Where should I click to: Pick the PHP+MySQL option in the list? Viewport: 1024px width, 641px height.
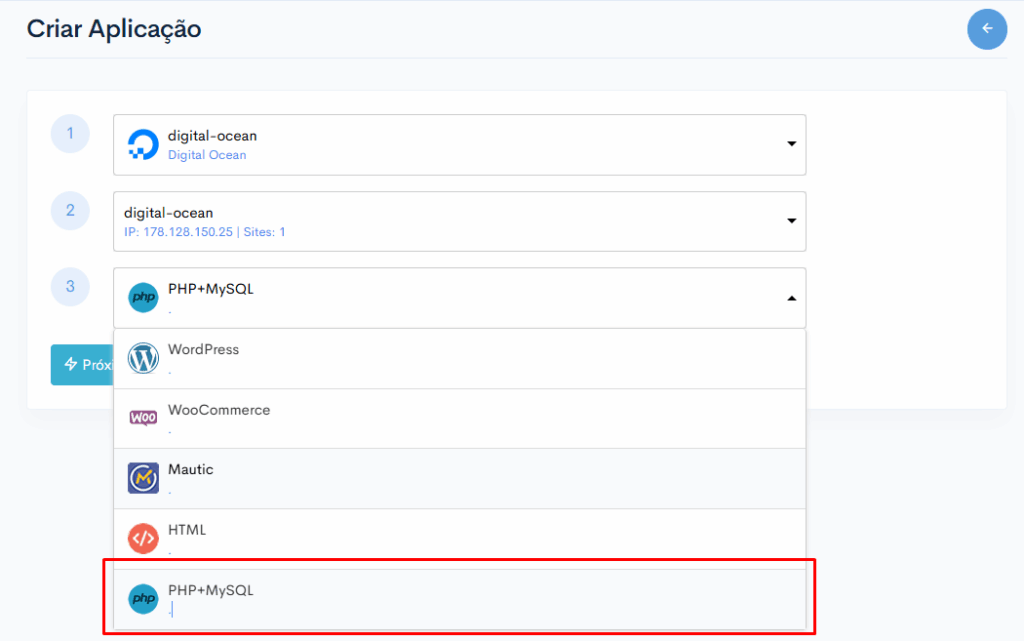[x=460, y=599]
